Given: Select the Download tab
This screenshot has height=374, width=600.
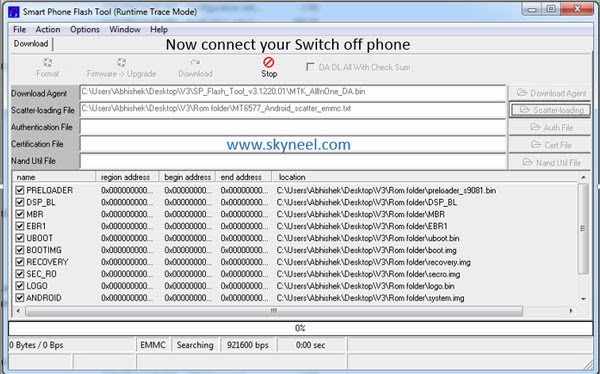Looking at the screenshot, I should click(31, 44).
